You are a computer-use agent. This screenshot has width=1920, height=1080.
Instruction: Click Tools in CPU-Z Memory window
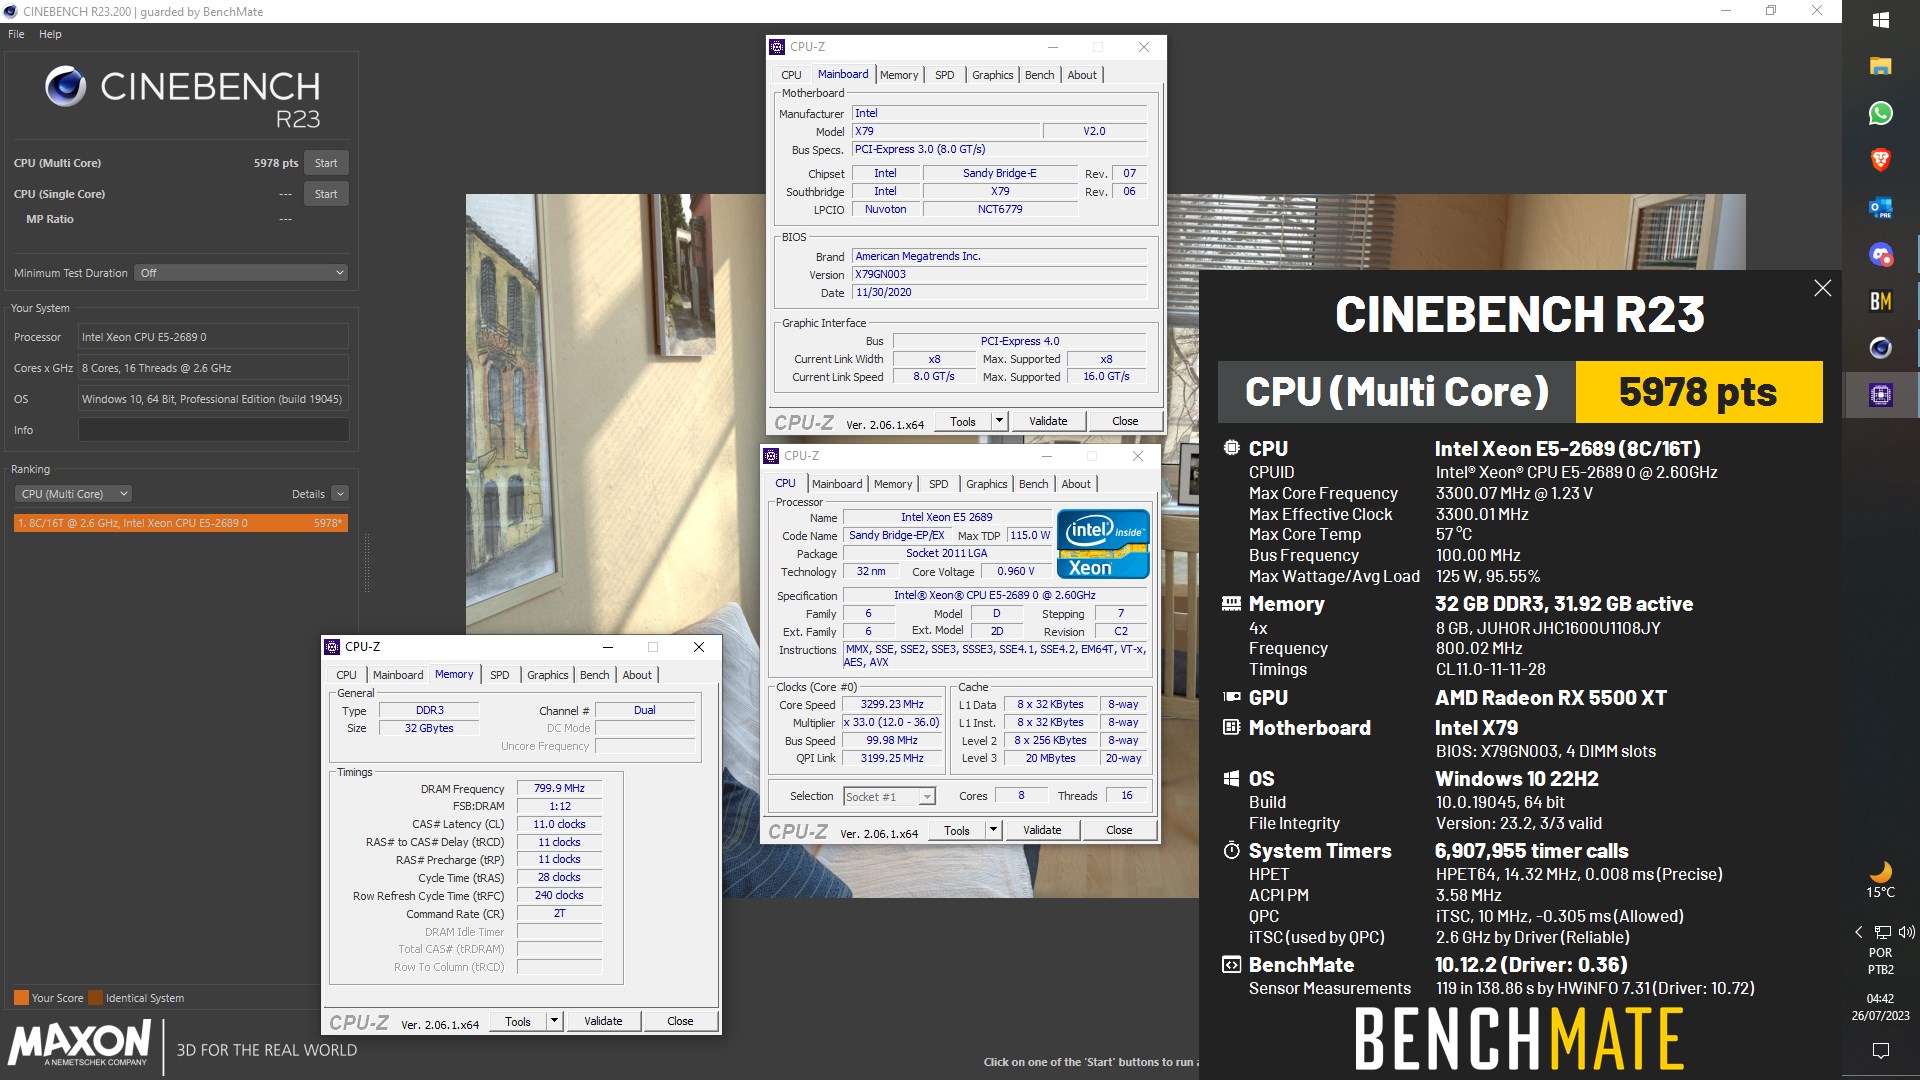518,1021
